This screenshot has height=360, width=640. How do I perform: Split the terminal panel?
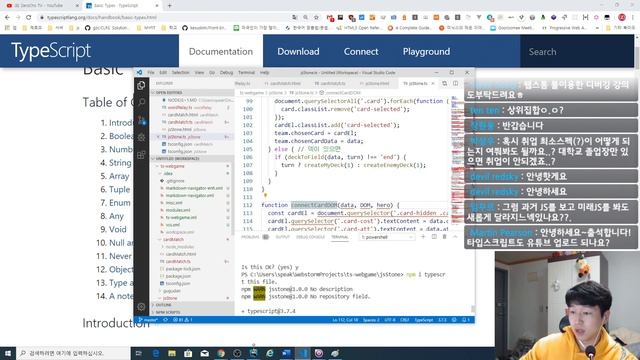click(434, 237)
